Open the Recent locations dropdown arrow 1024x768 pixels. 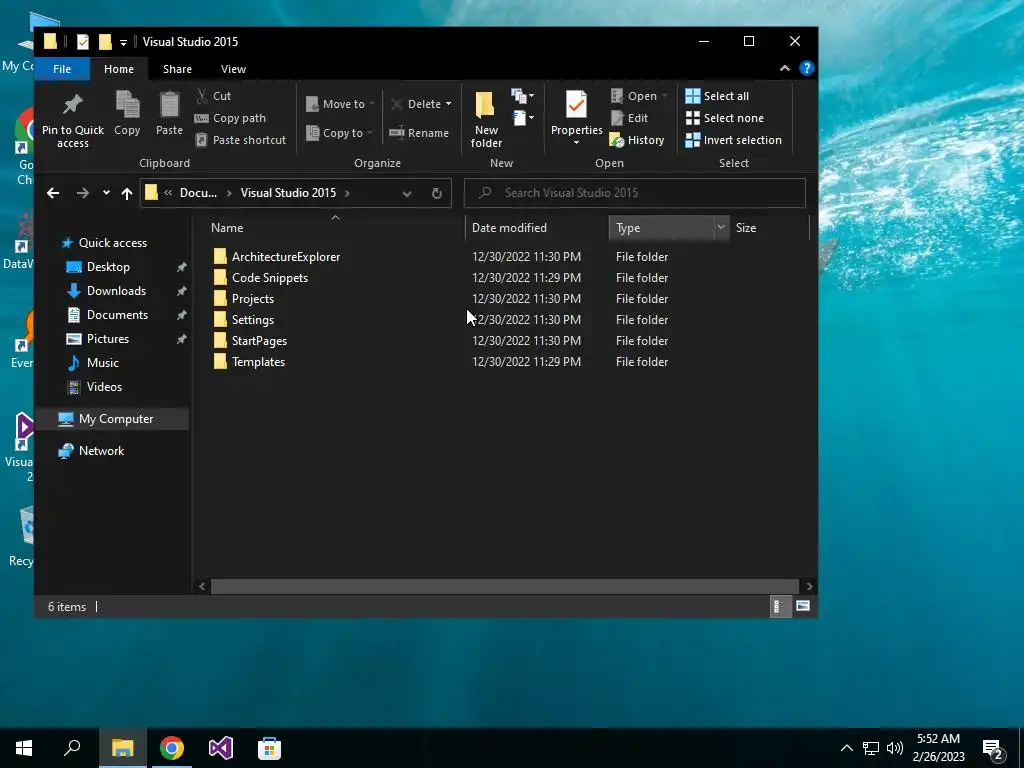click(106, 193)
